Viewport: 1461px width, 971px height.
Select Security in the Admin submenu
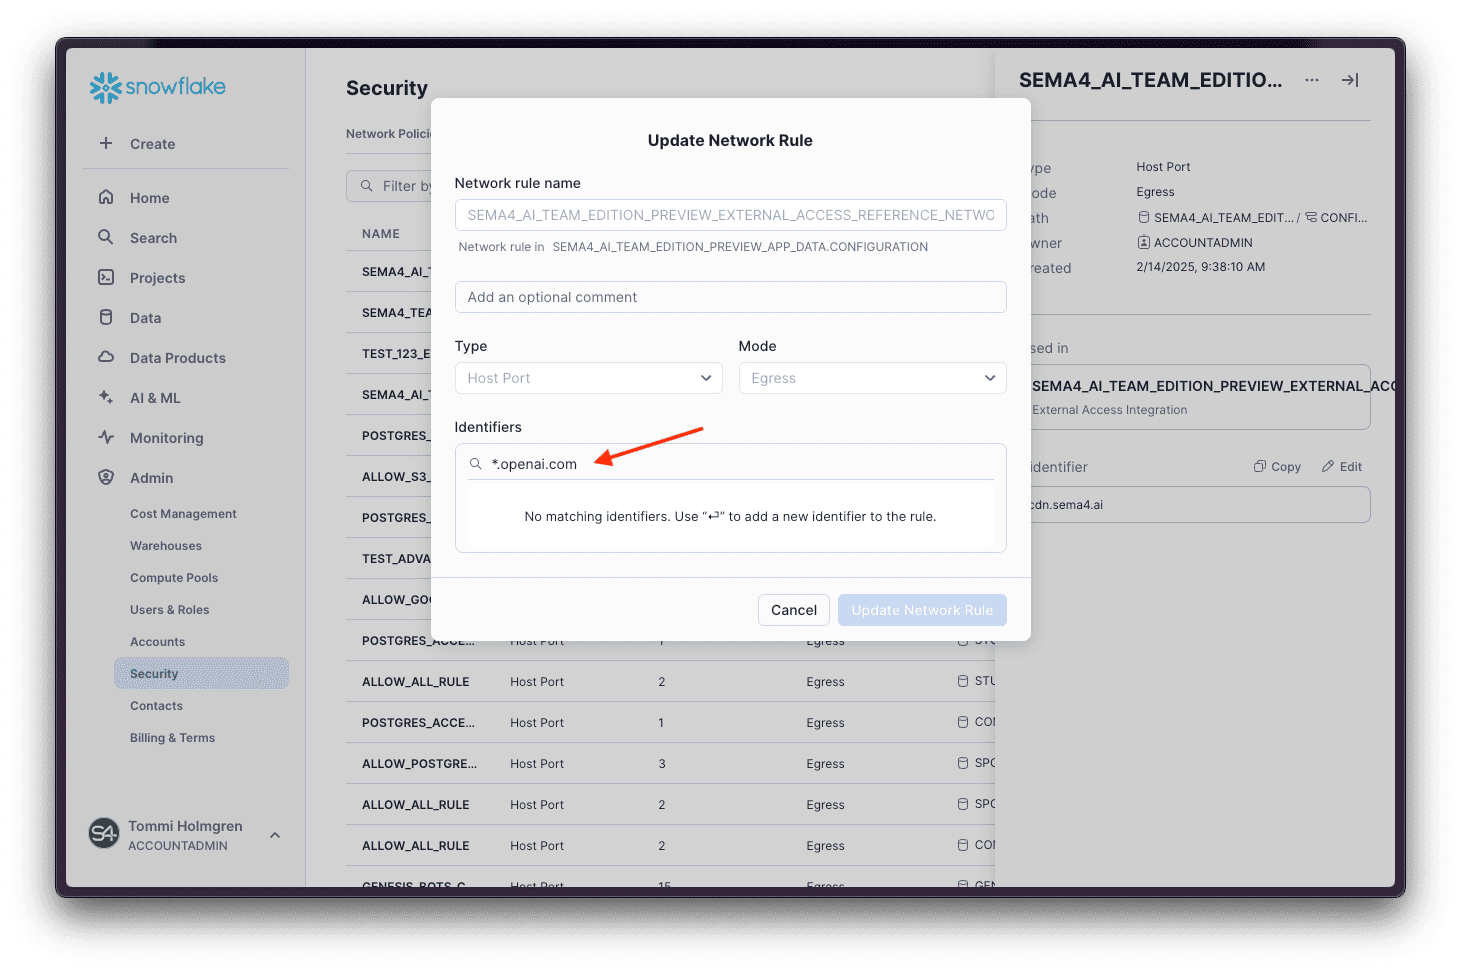(x=154, y=673)
